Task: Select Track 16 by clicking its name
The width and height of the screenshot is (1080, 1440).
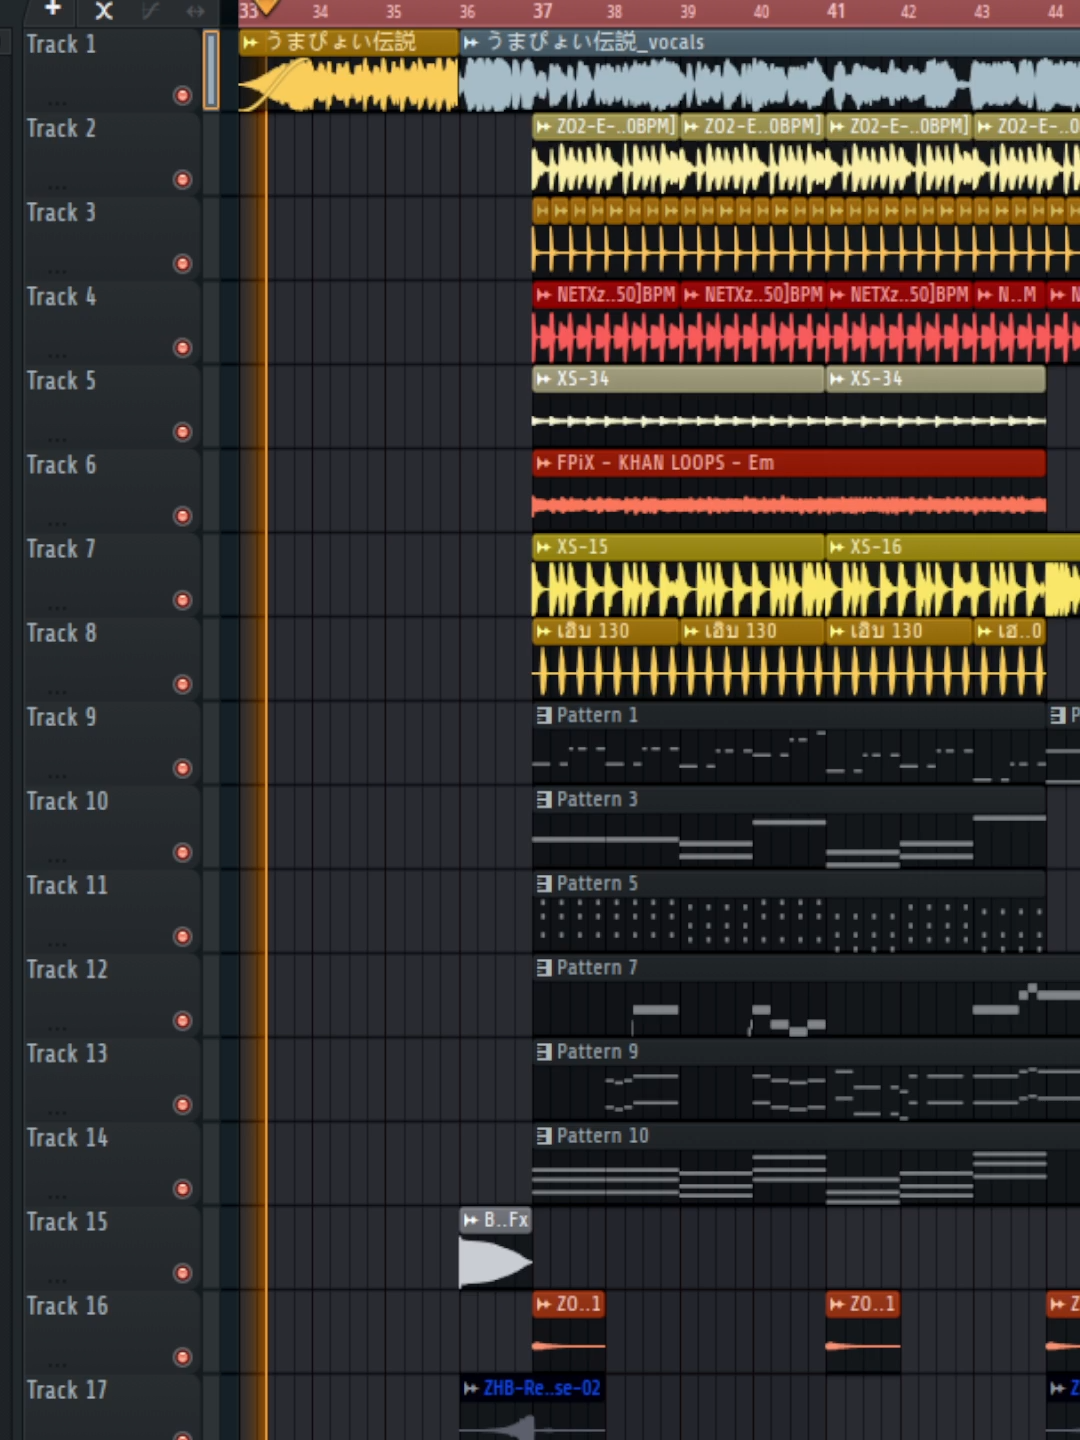Action: (67, 1306)
